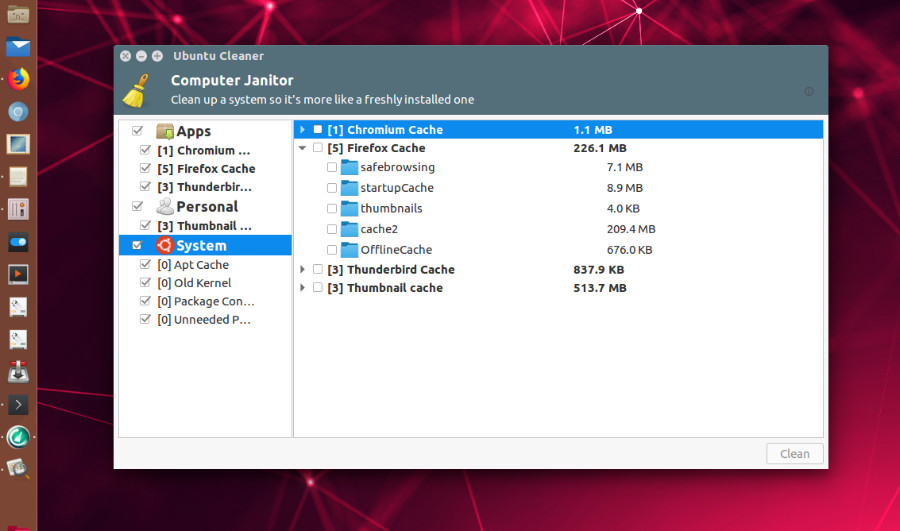This screenshot has height=531, width=900.
Task: Select the Personal category label
Action: pos(207,207)
